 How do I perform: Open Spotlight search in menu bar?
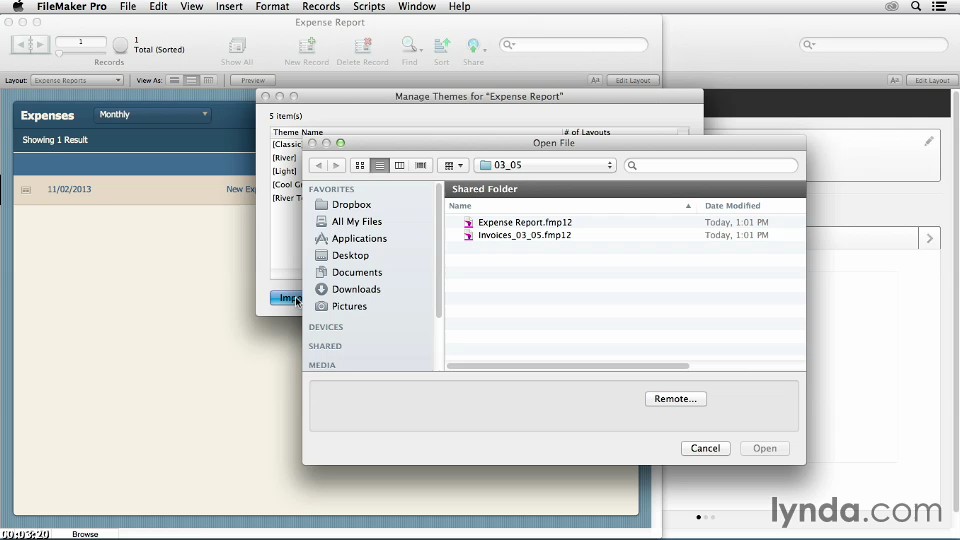click(916, 6)
